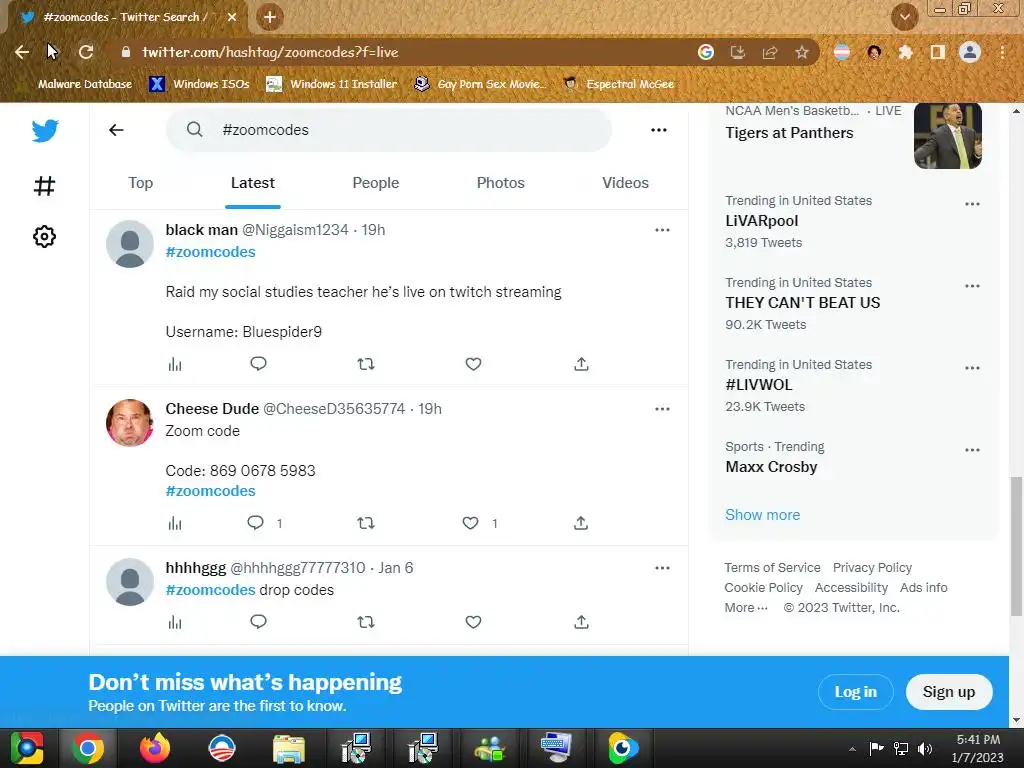Reload the page in Chrome

click(86, 52)
